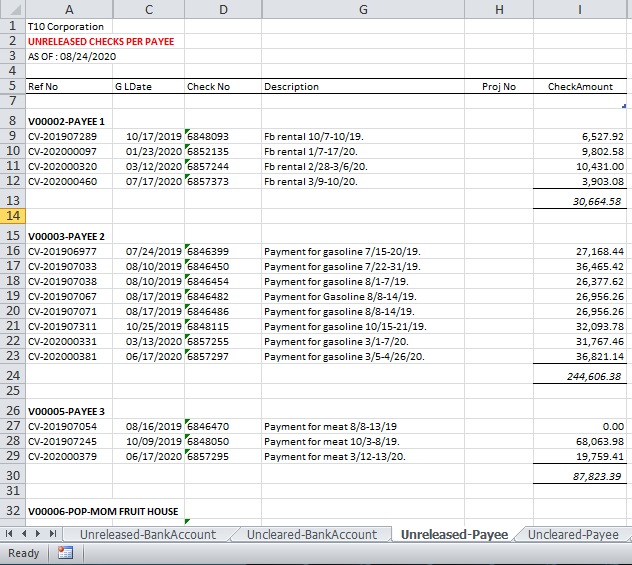Click the T10 Corporation cell
Viewport: 632px width, 565px height.
69,27
